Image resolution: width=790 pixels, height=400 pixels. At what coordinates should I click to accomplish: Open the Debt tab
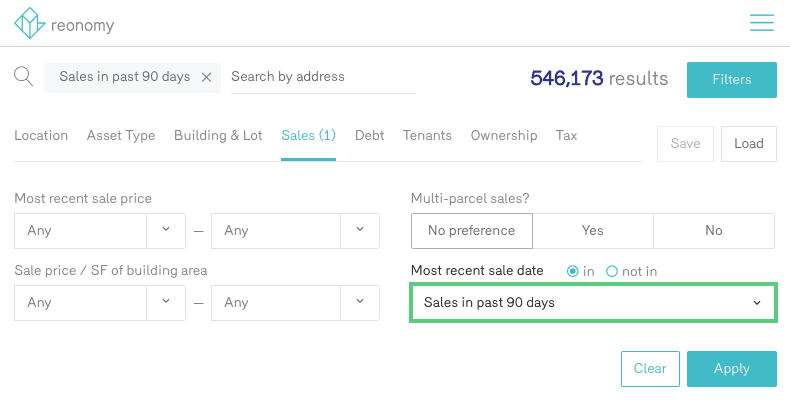tap(369, 135)
